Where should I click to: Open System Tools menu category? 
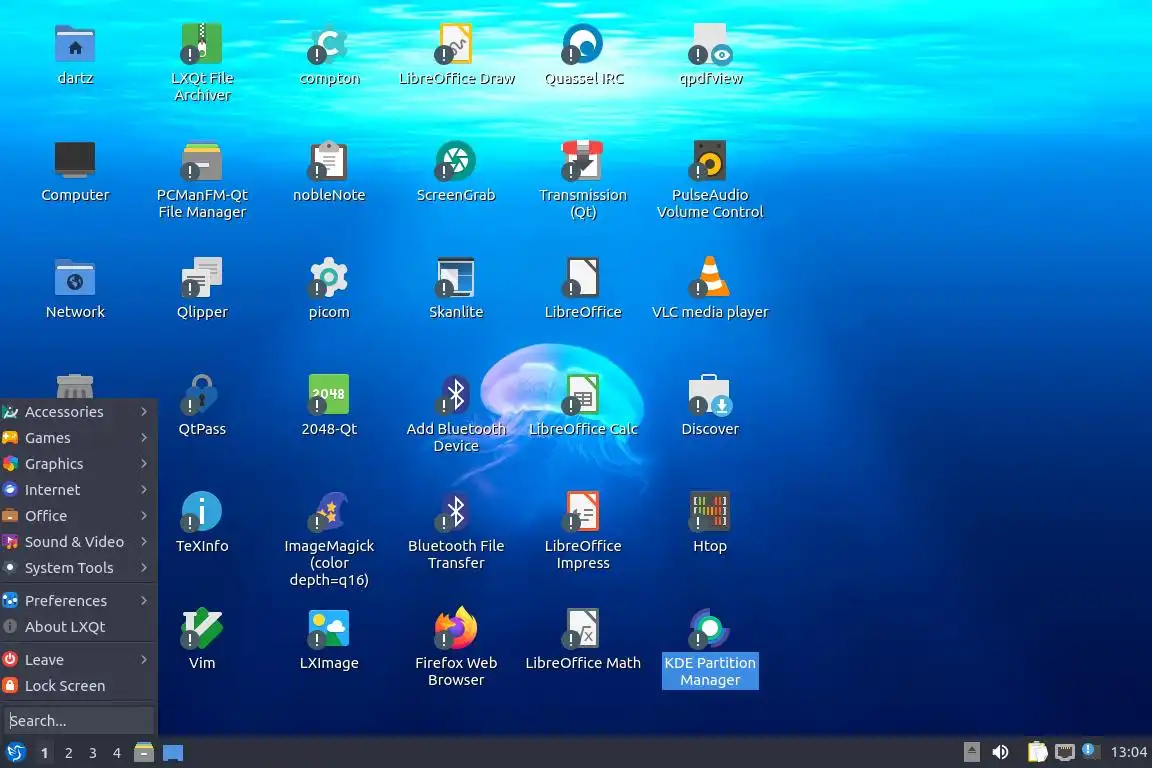point(78,568)
